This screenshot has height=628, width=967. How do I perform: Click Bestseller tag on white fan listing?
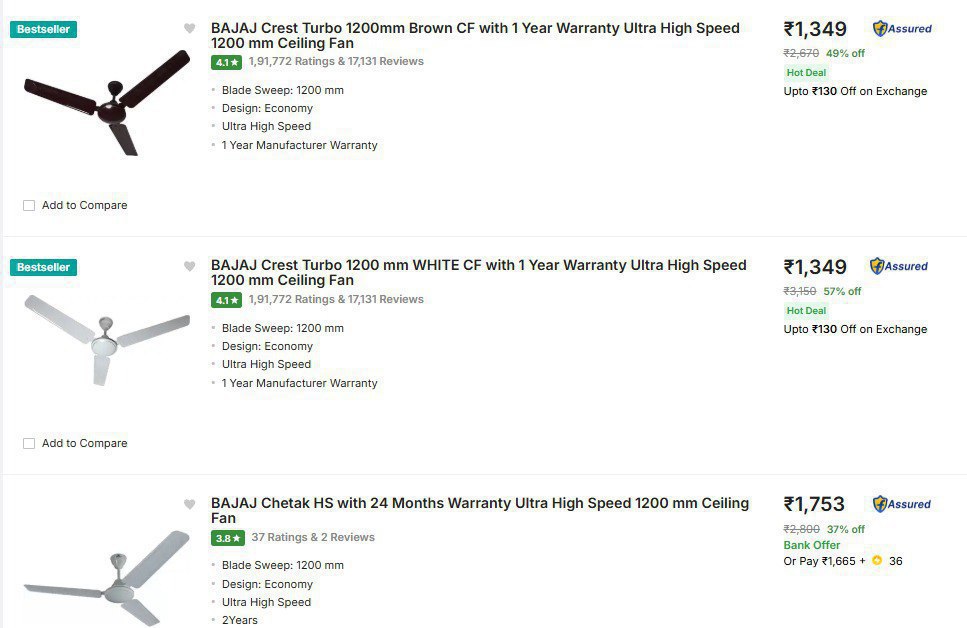coord(43,267)
